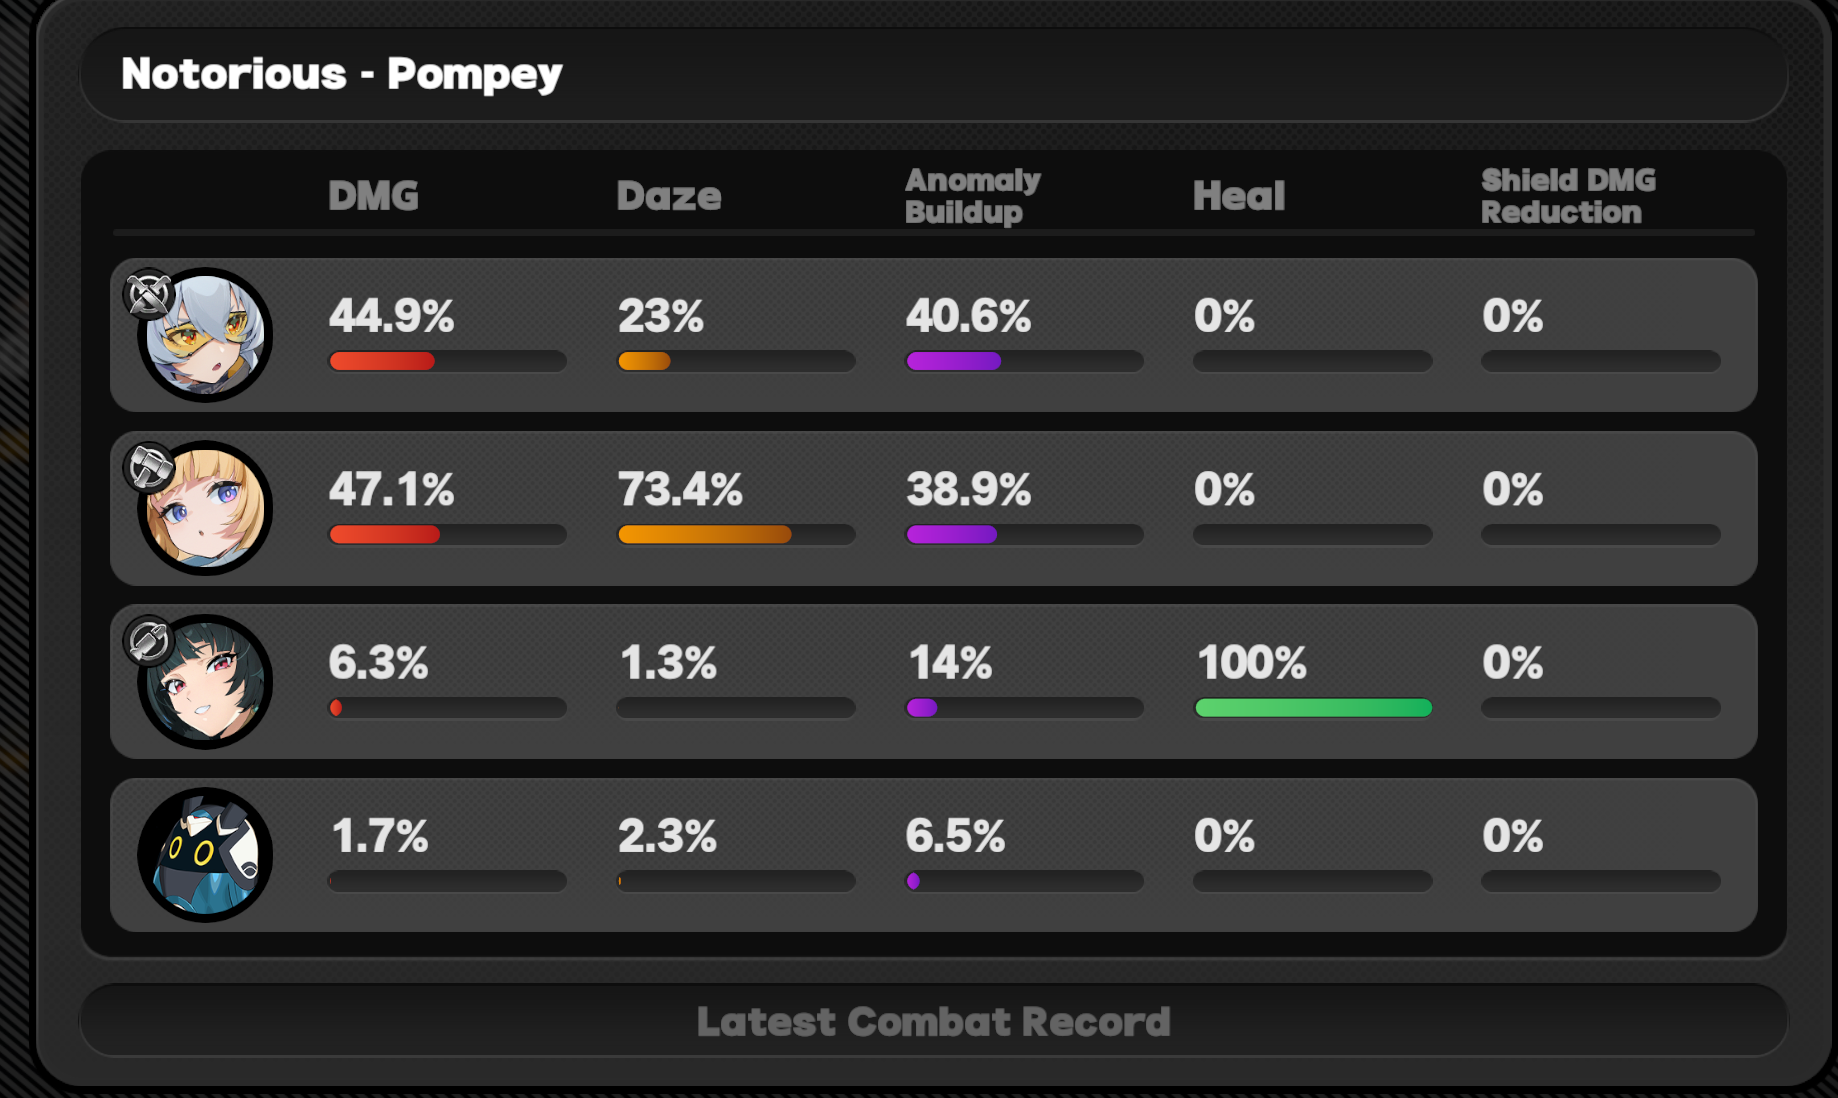Click the hammer badge on the blonde avatar

149,467
